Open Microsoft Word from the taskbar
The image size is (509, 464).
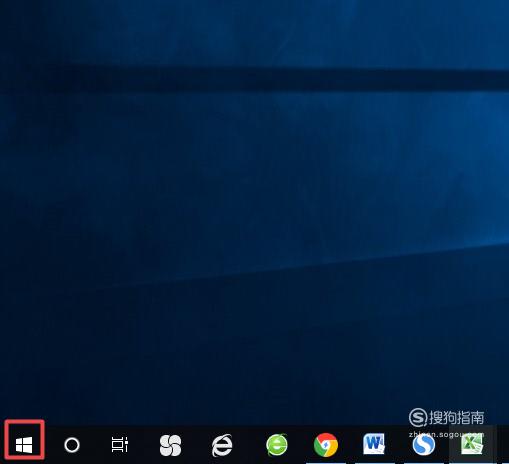click(374, 444)
